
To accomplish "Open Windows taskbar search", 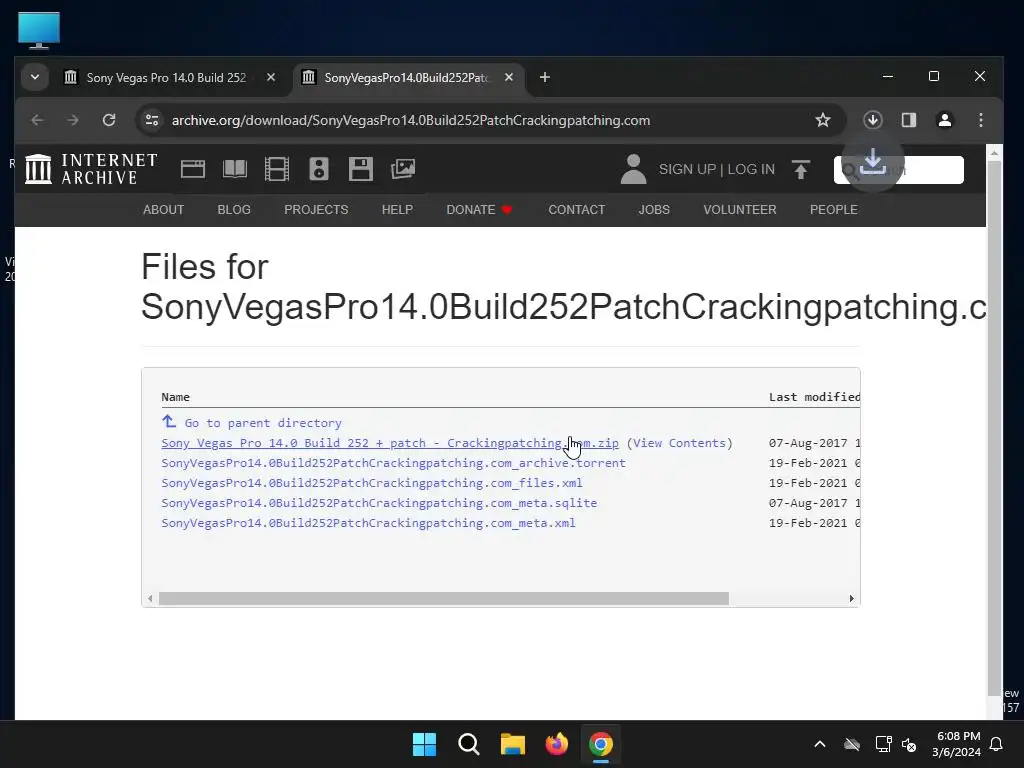I will tap(468, 744).
